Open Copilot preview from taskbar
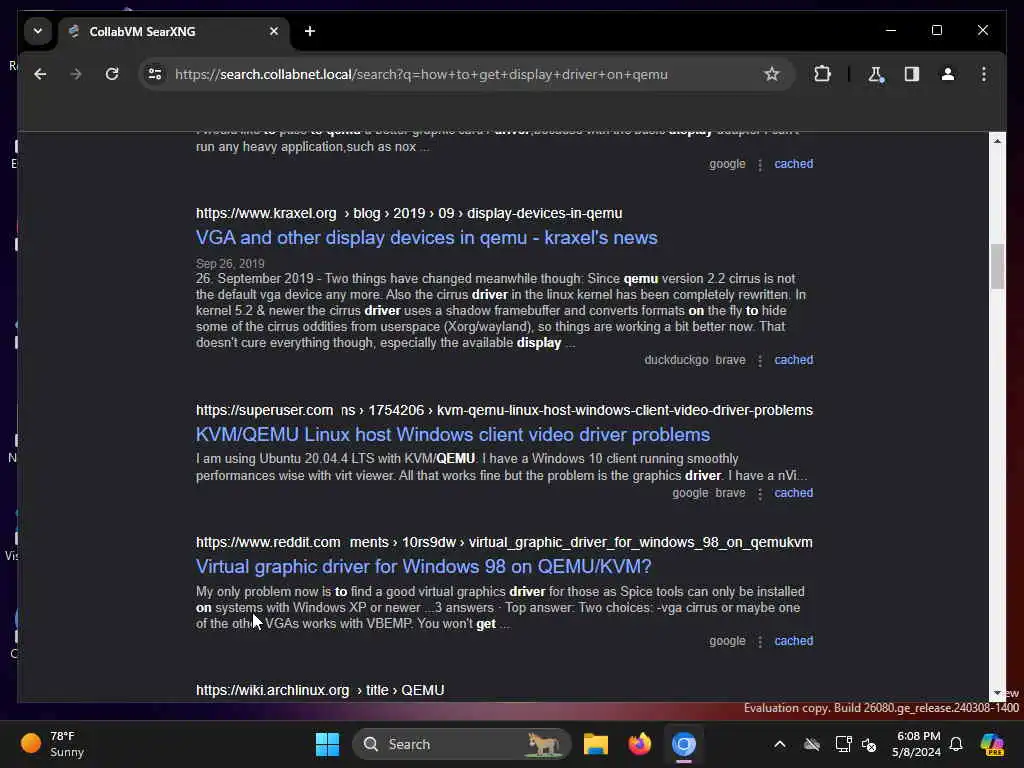 click(992, 744)
